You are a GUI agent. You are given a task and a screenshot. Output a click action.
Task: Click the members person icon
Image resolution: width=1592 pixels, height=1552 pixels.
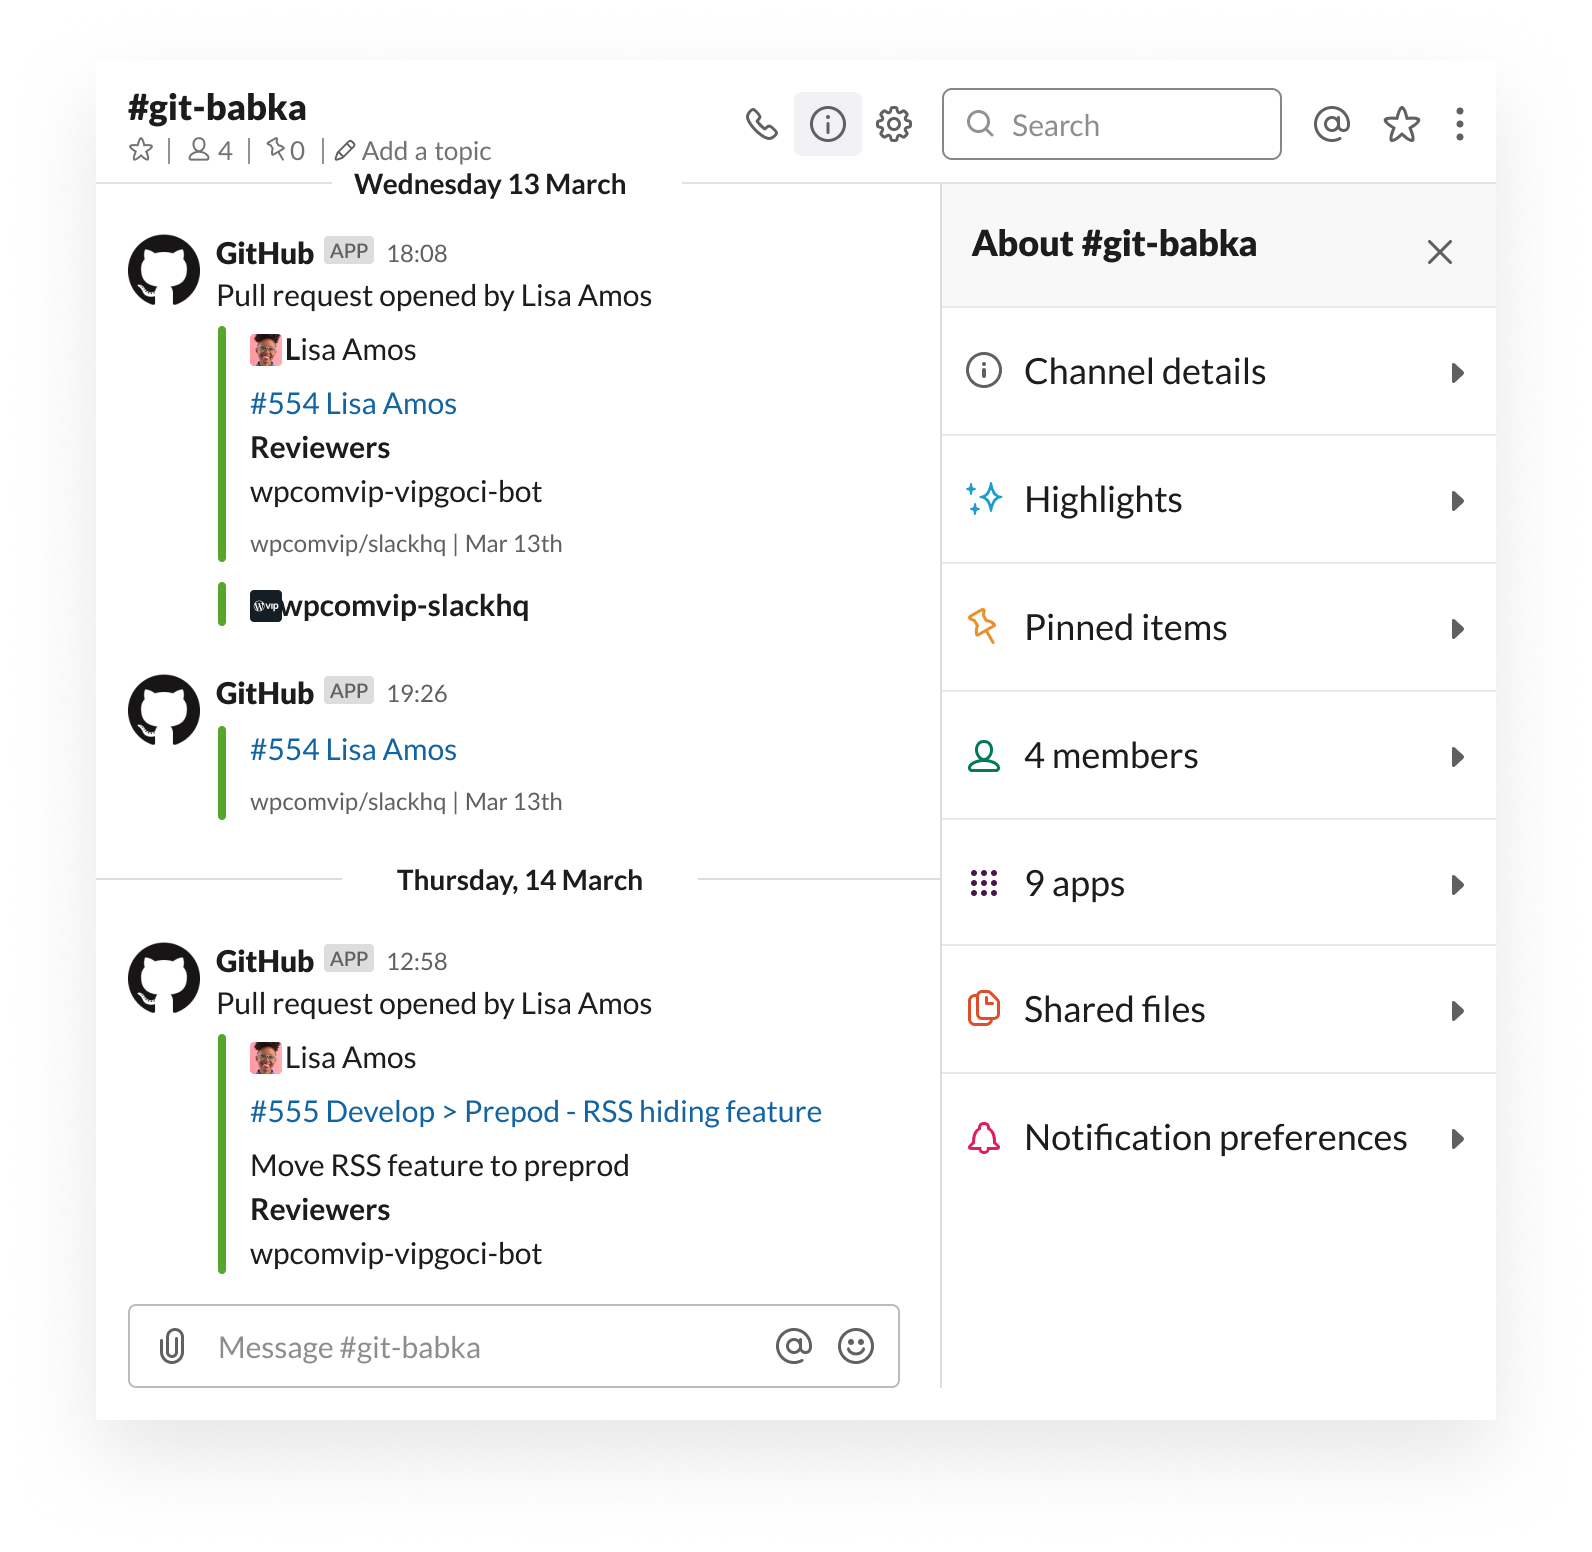[984, 756]
